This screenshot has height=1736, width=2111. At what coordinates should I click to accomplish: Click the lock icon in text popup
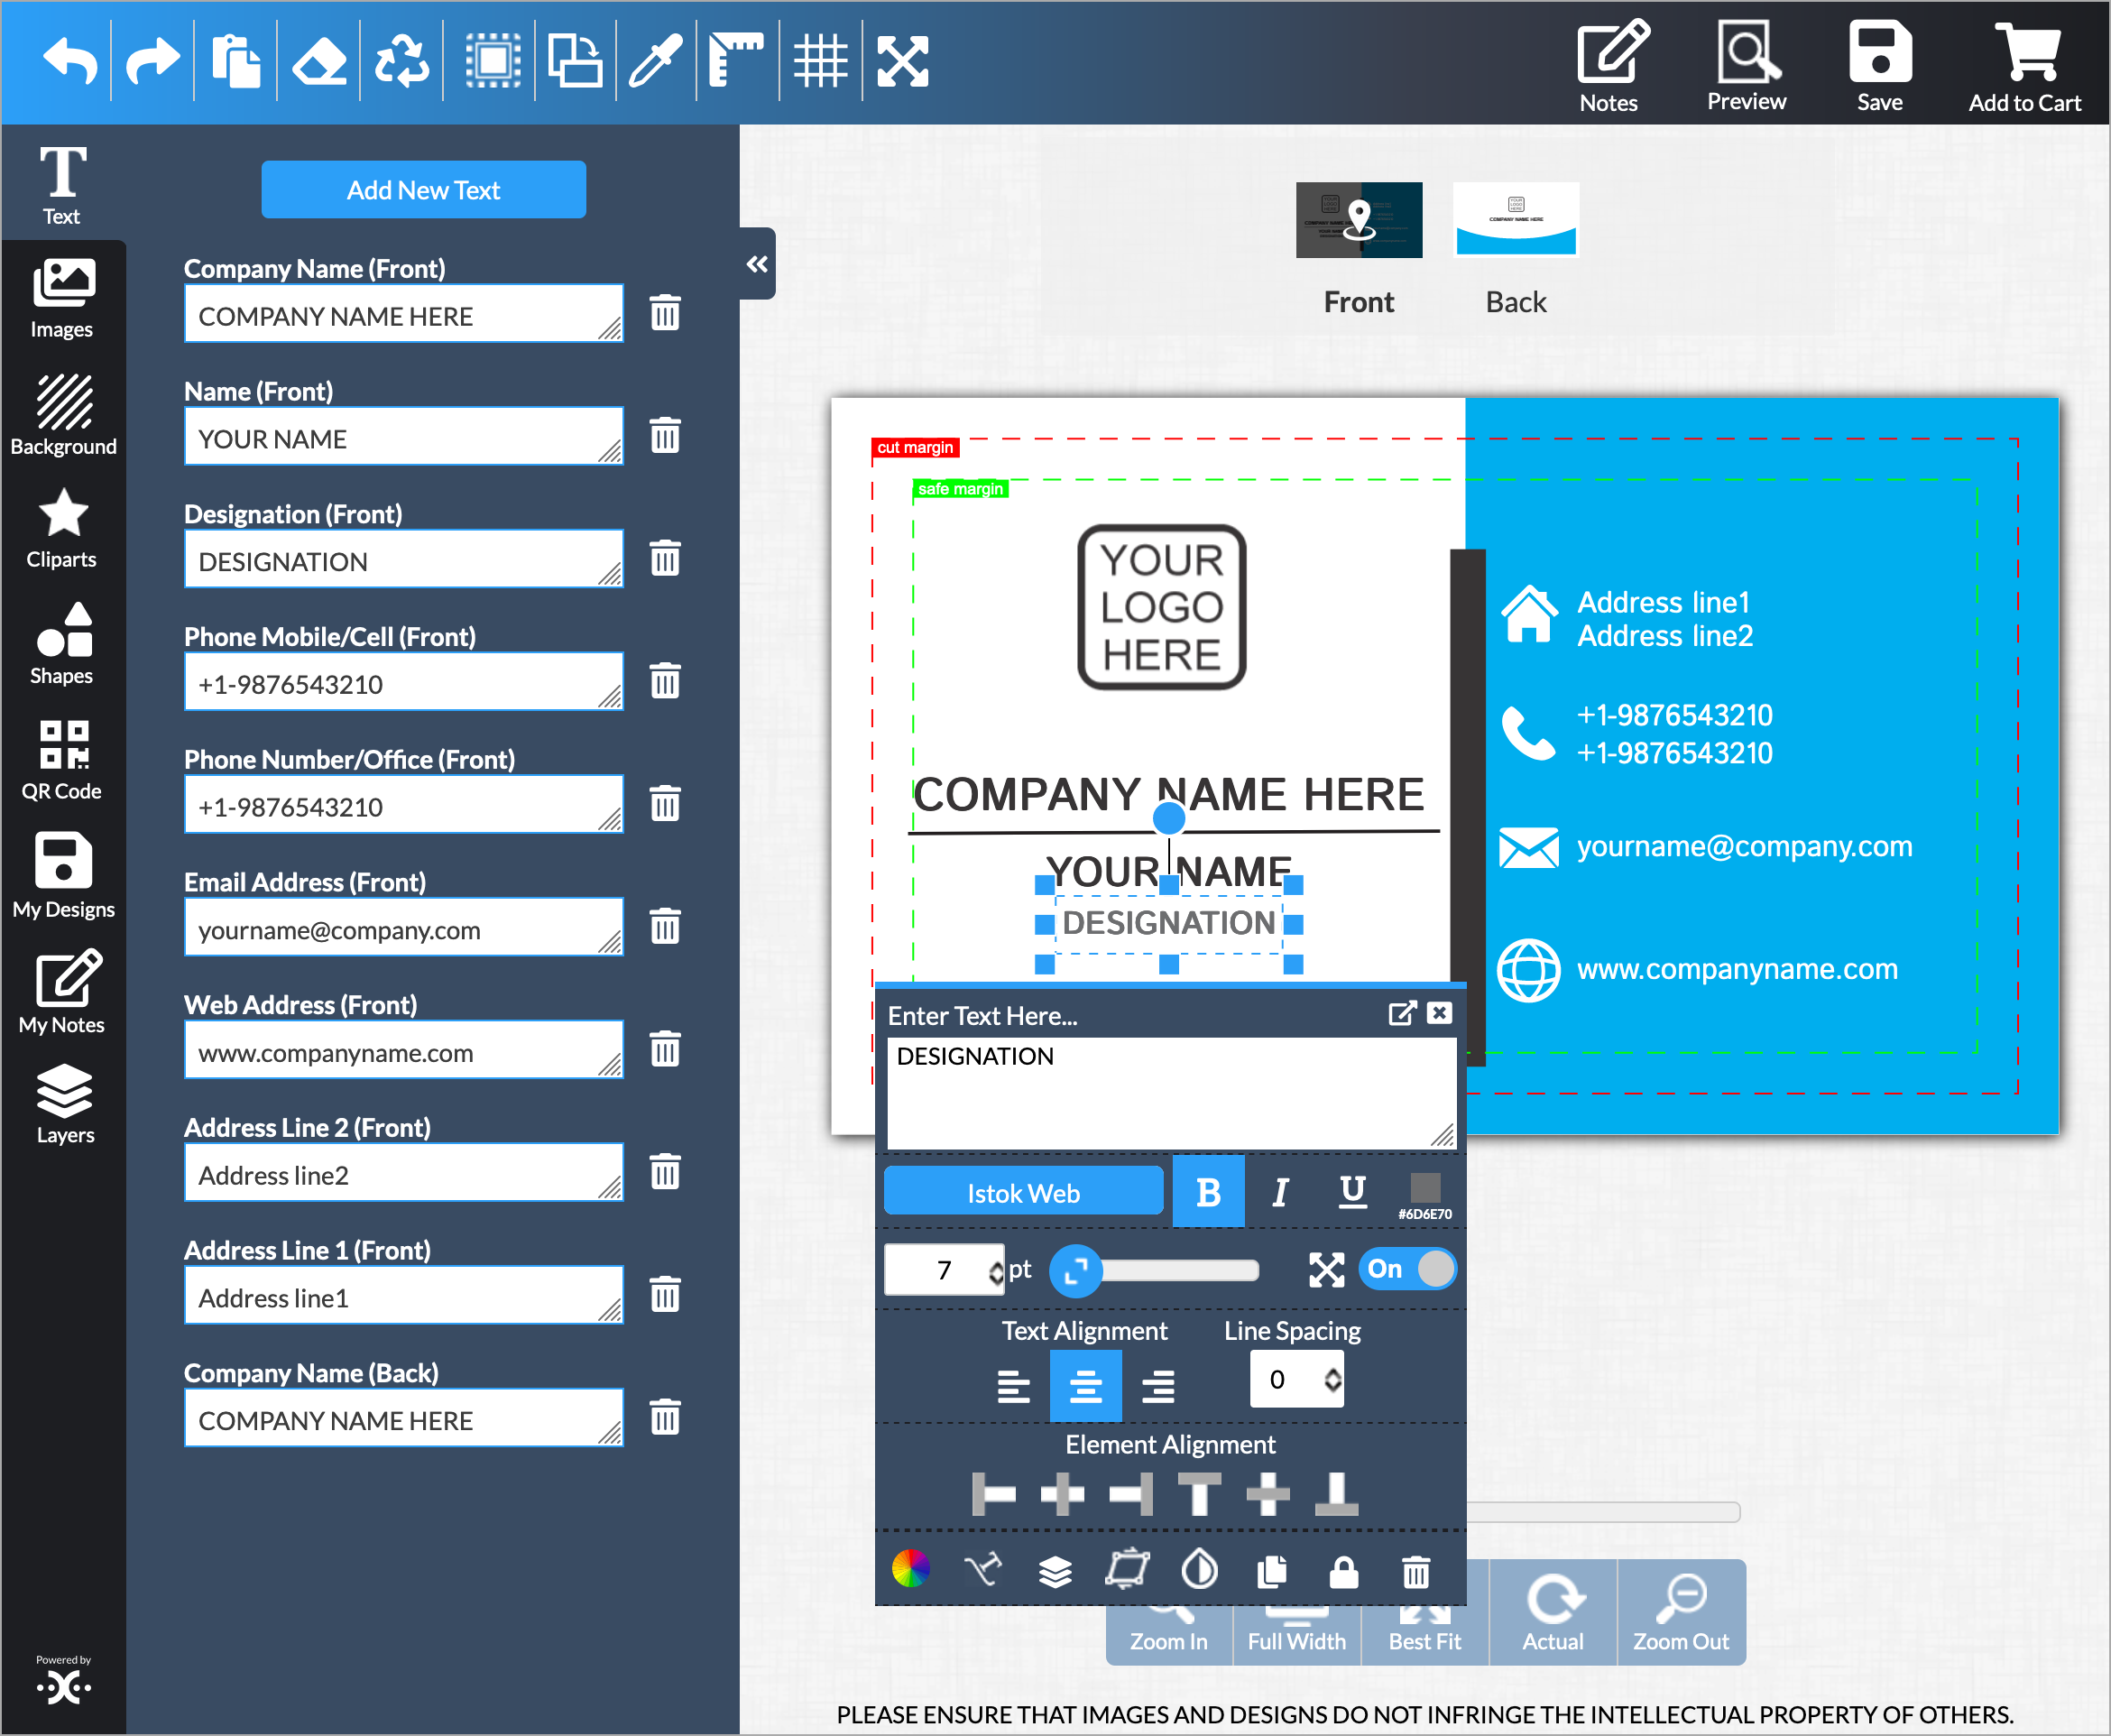point(1343,1572)
